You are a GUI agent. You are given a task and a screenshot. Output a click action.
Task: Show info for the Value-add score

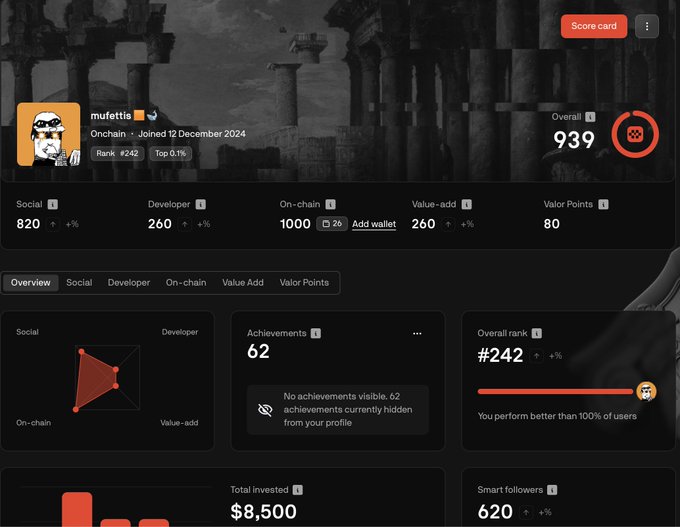click(466, 204)
